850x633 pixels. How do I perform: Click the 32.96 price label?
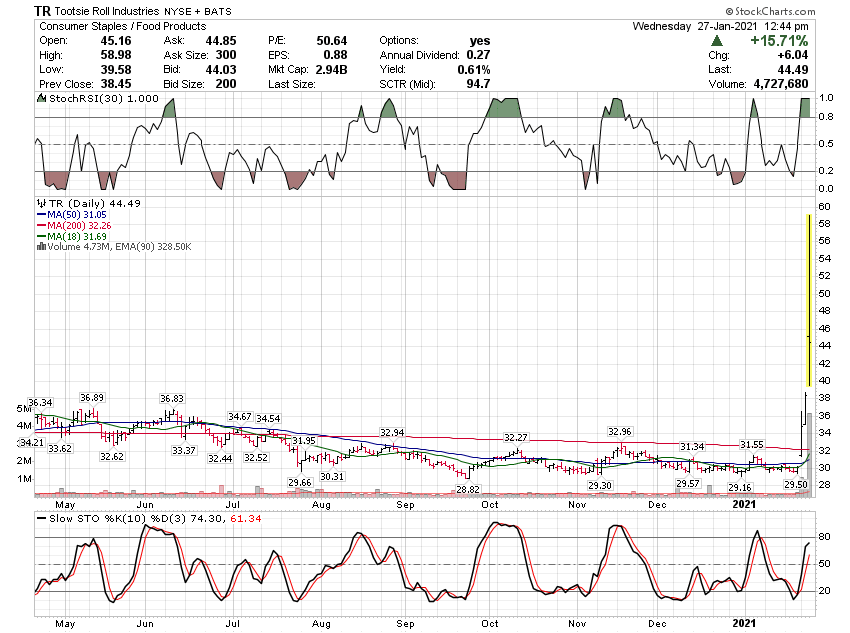[620, 431]
